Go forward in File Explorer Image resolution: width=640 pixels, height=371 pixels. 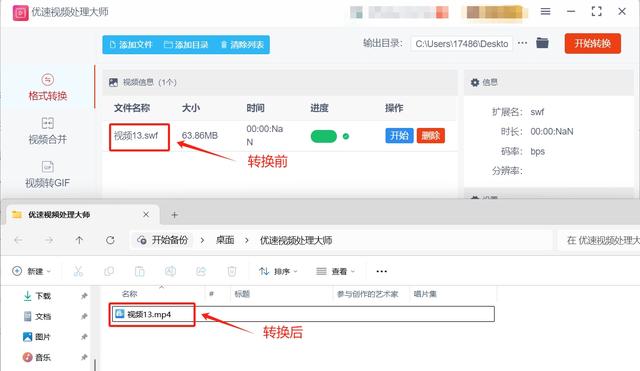point(49,240)
